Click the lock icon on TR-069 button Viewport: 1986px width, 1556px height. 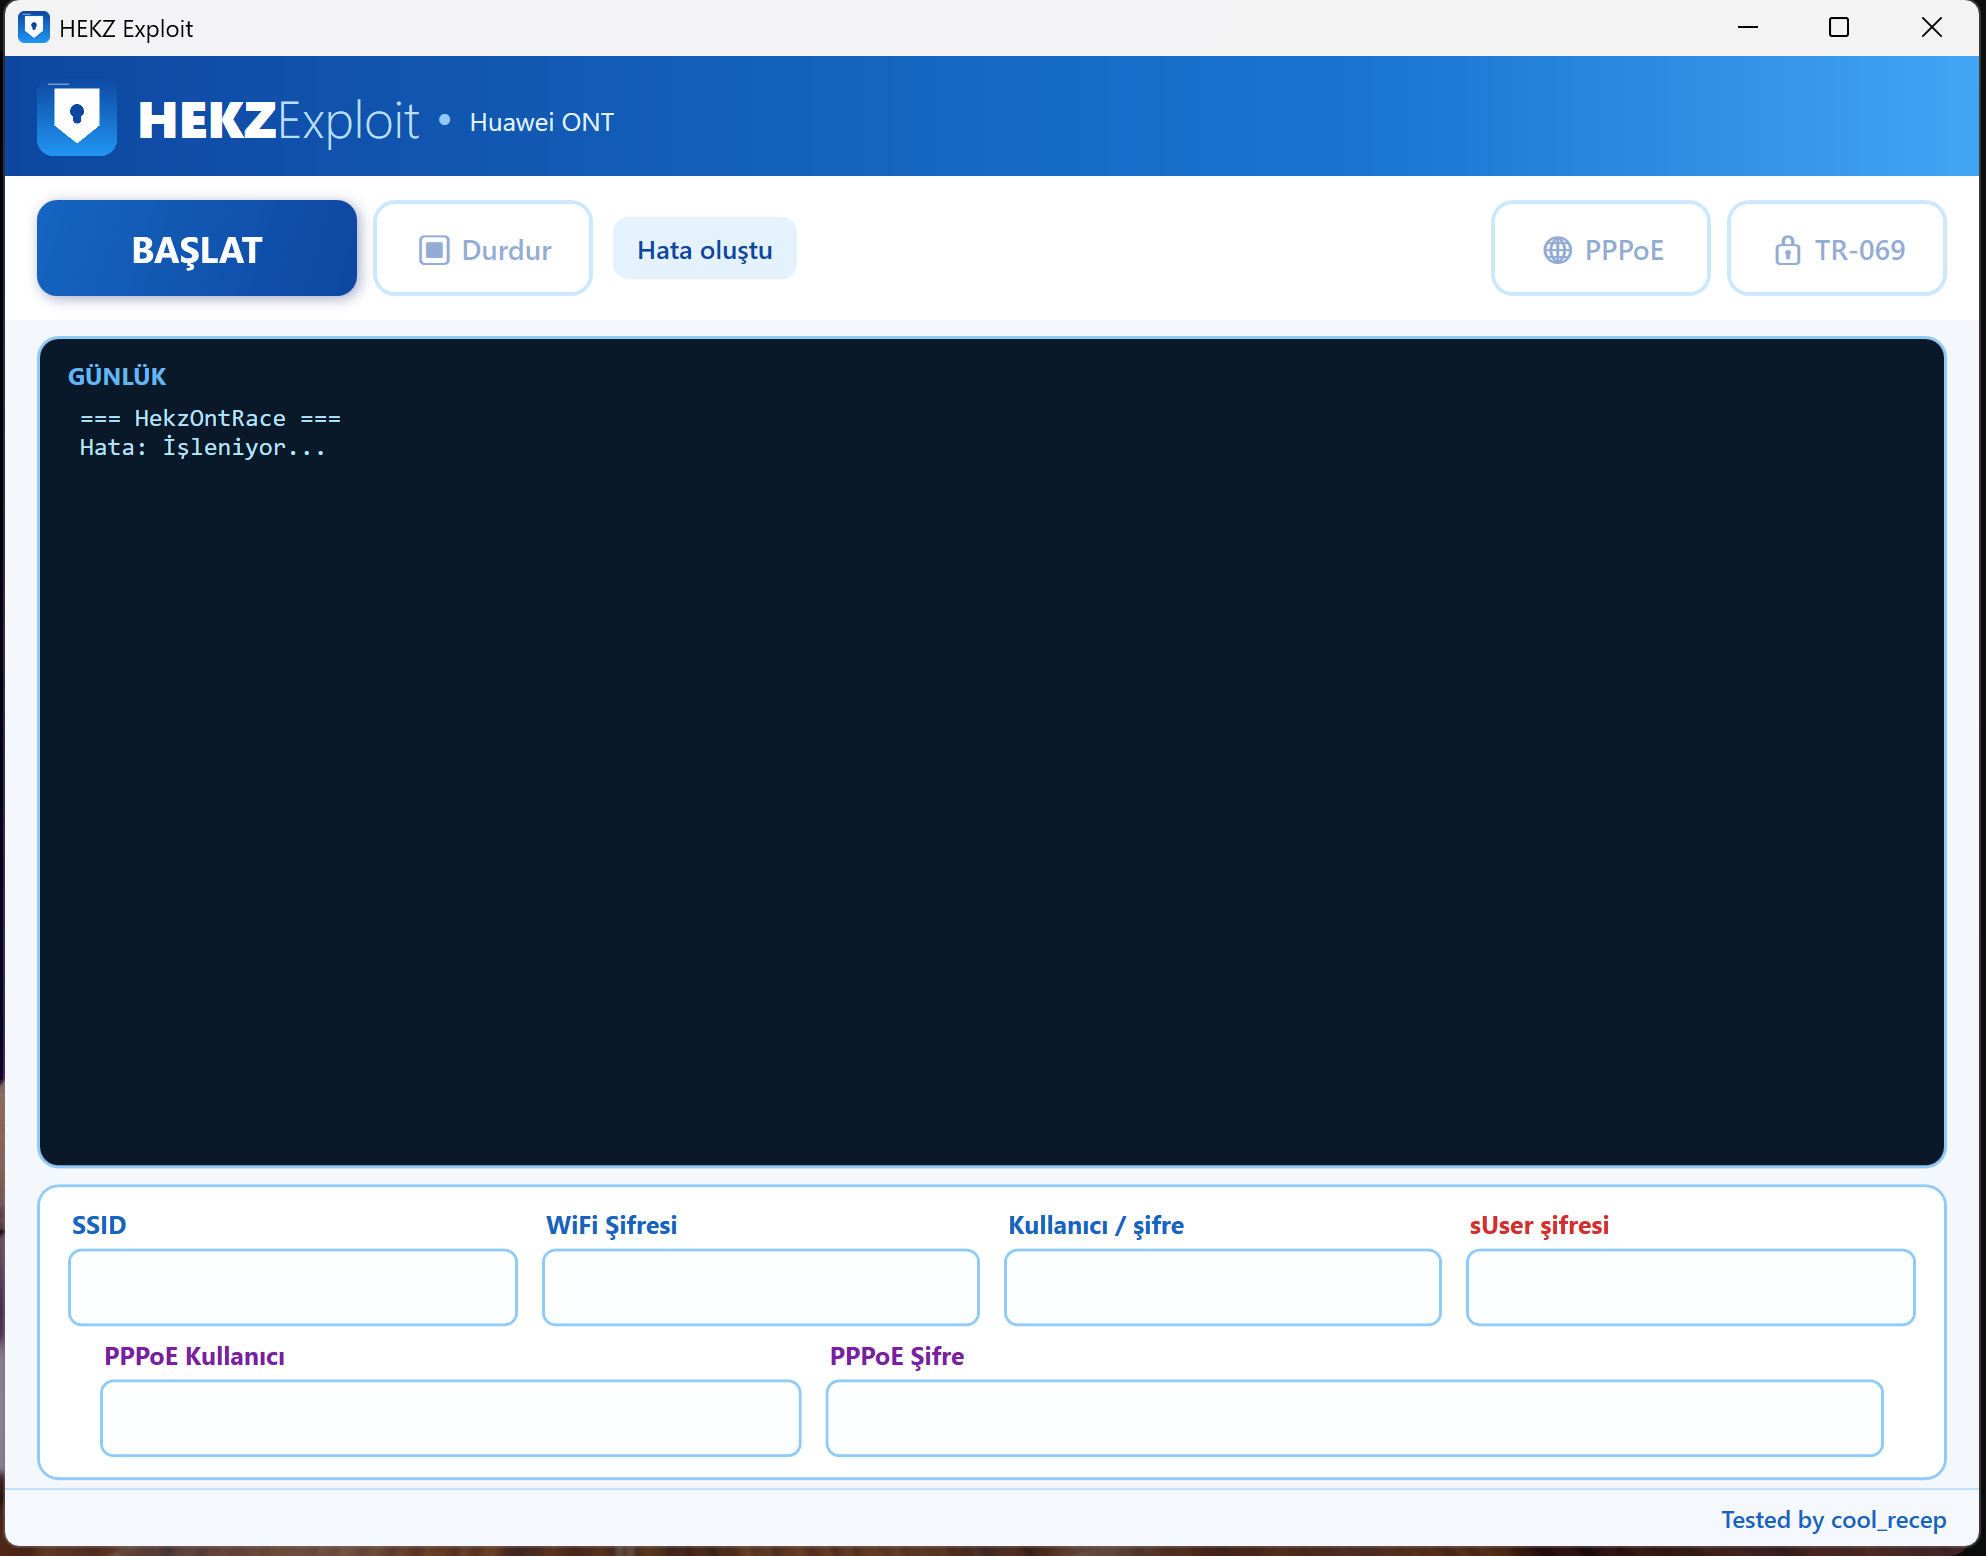1787,250
